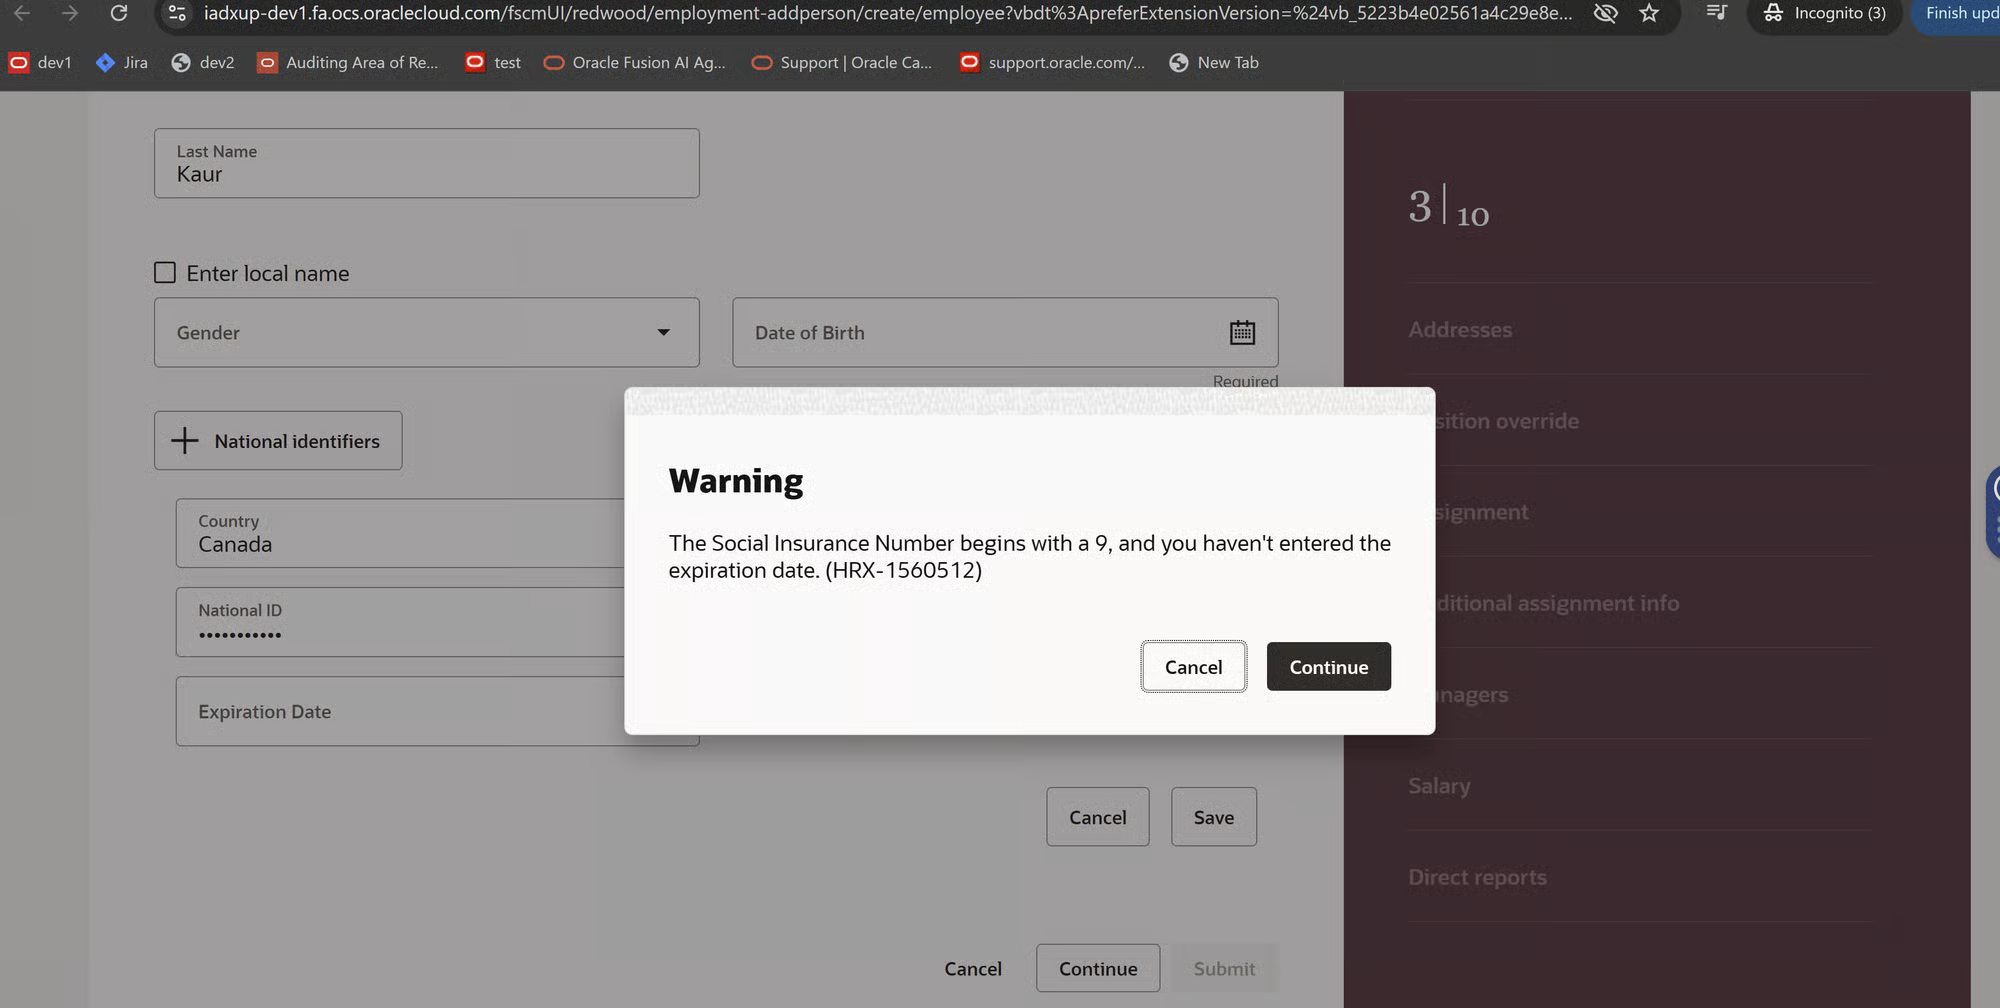Click the Date of Birth field

click(1005, 332)
